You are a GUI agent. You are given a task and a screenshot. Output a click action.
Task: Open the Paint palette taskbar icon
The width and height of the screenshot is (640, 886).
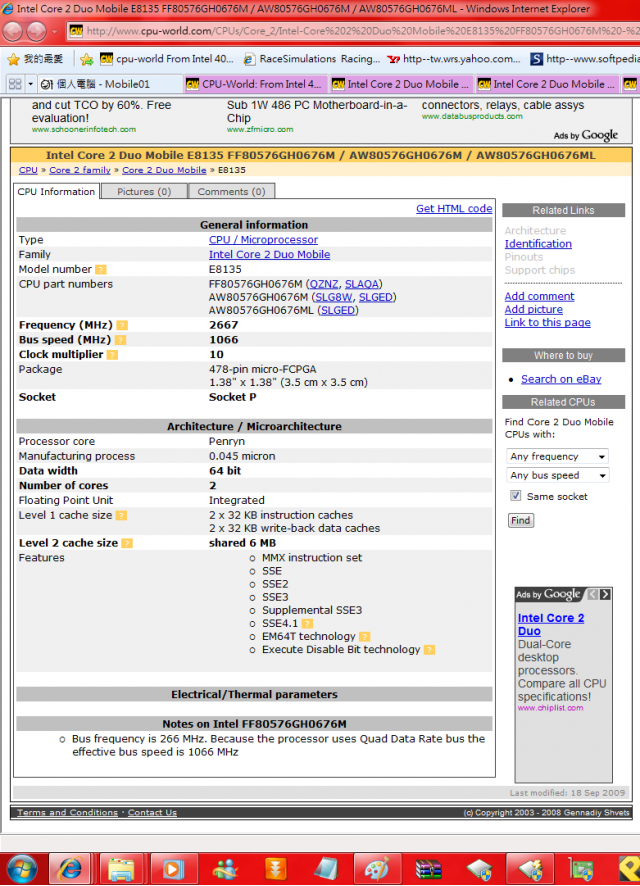(377, 869)
